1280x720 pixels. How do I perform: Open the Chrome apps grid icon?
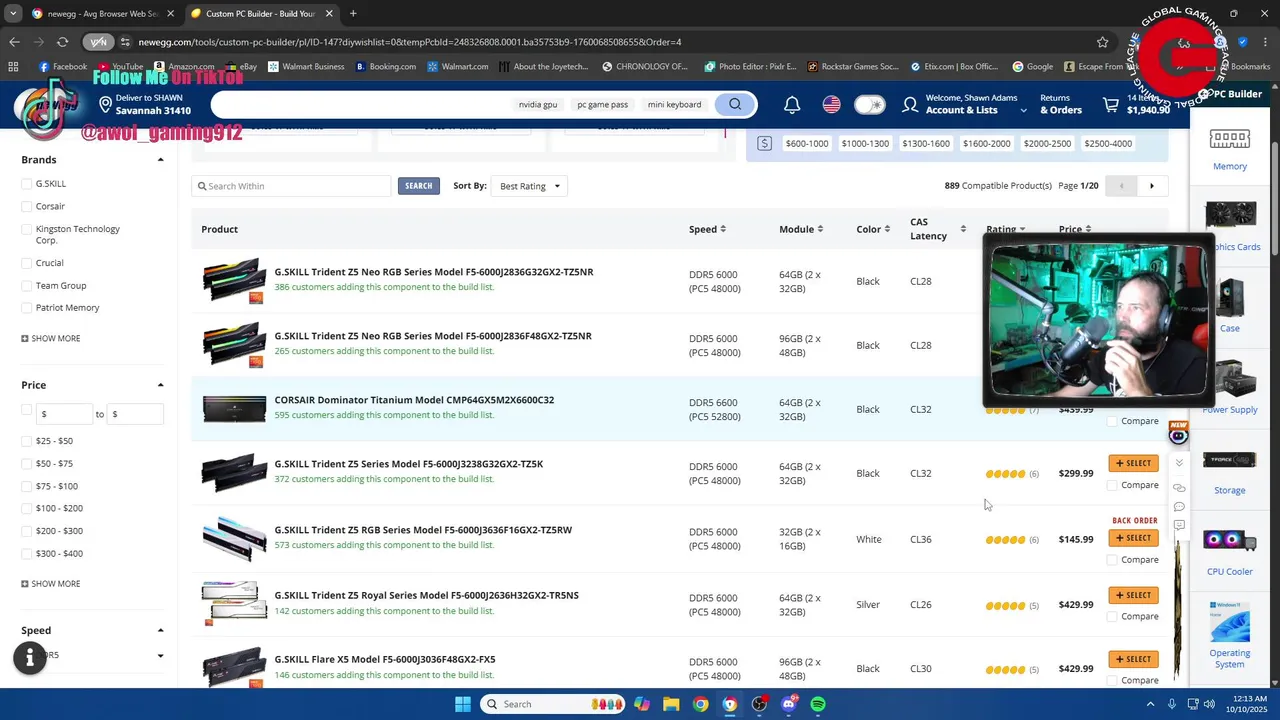click(x=13, y=67)
